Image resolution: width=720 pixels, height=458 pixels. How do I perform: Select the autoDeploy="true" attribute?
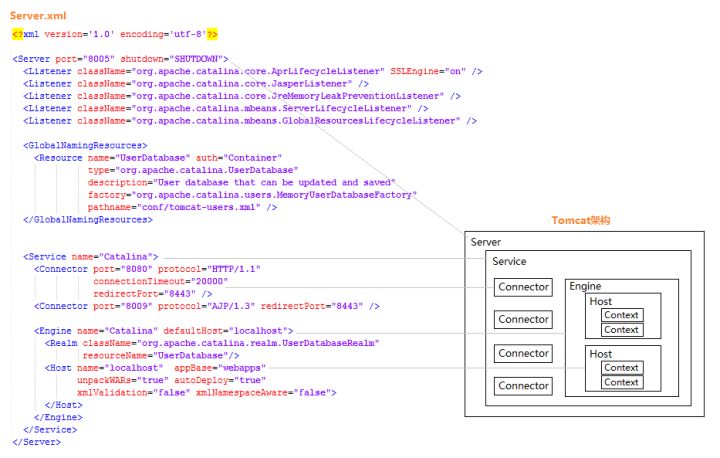point(220,381)
